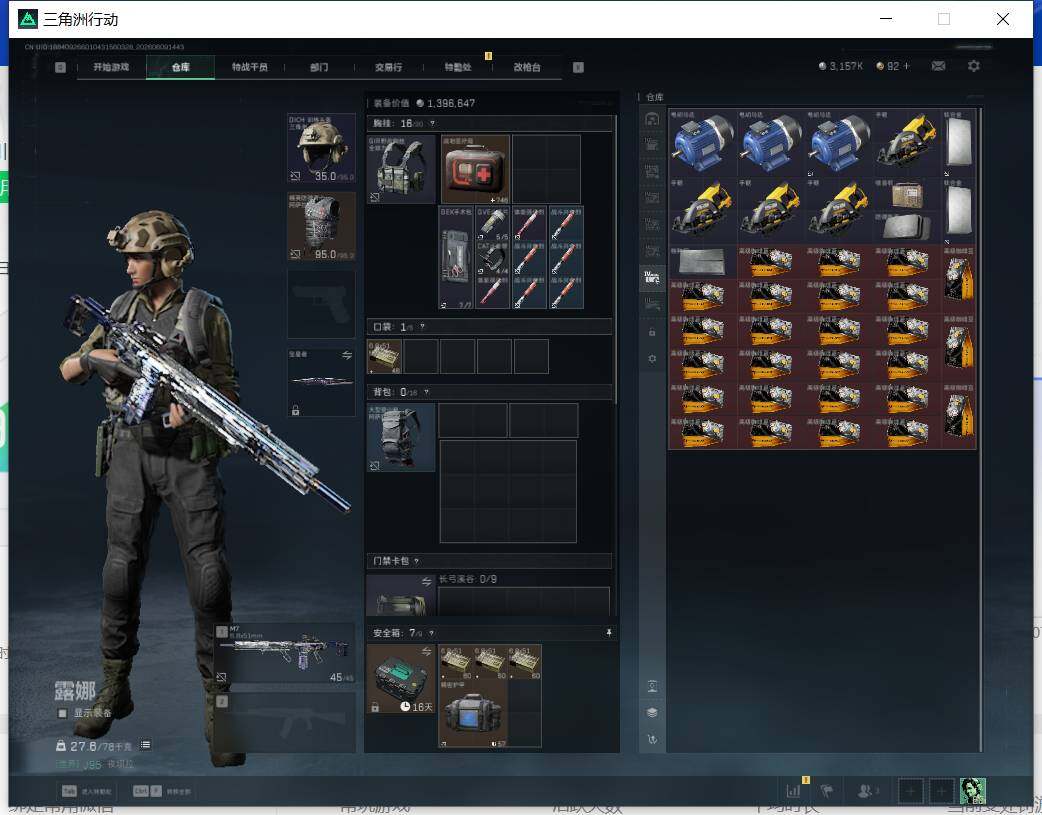The width and height of the screenshot is (1042, 815).
Task: Select the body armor slot 95.0
Action: click(x=322, y=226)
